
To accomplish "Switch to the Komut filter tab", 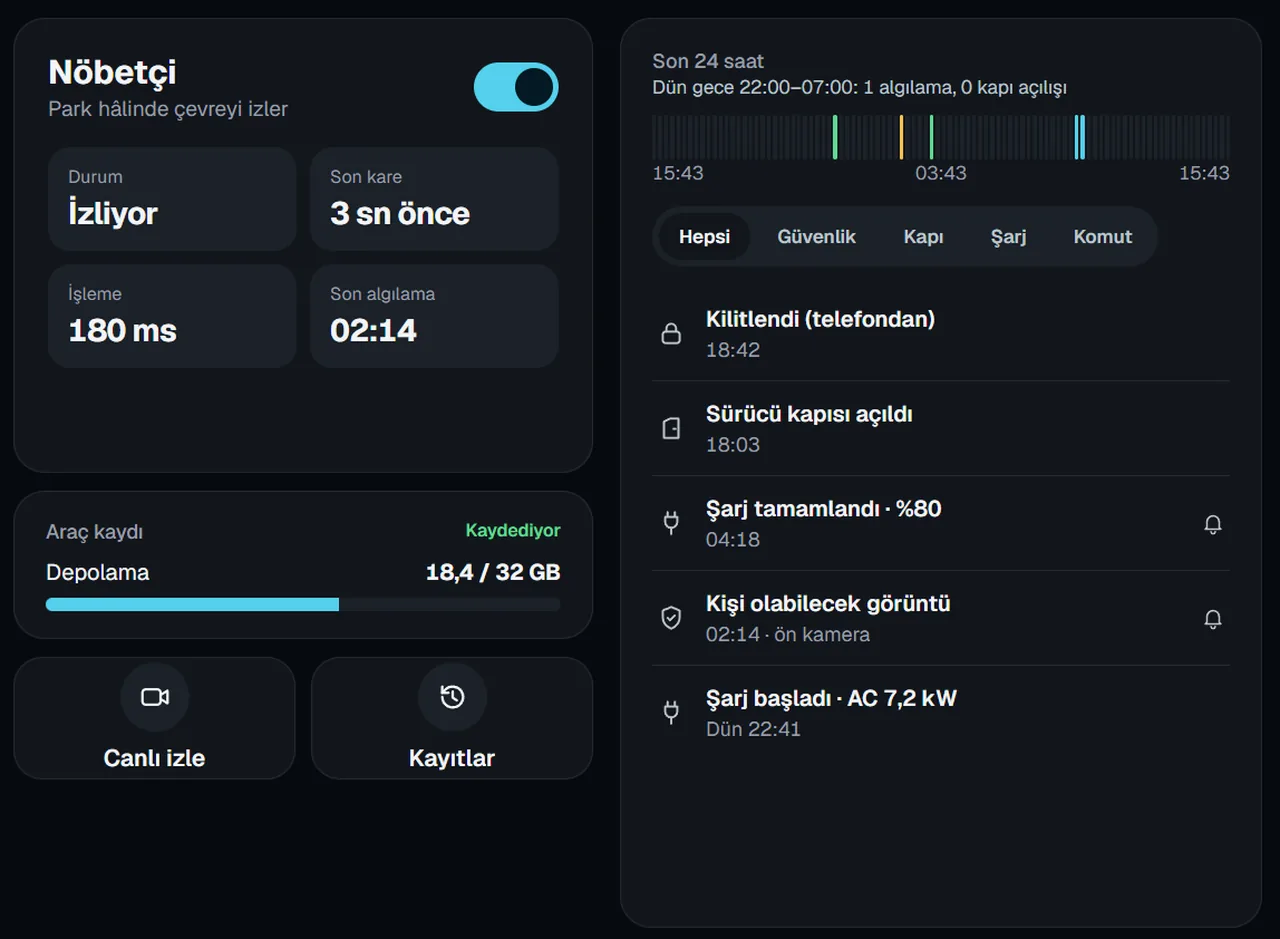I will coord(1103,237).
